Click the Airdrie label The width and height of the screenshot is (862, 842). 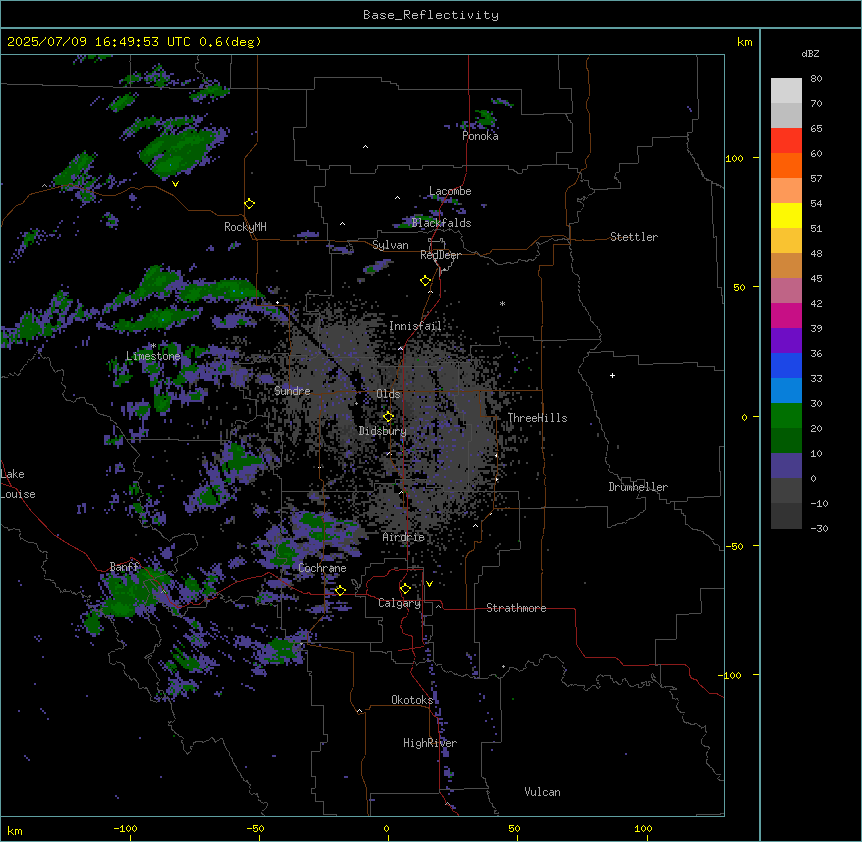[404, 537]
